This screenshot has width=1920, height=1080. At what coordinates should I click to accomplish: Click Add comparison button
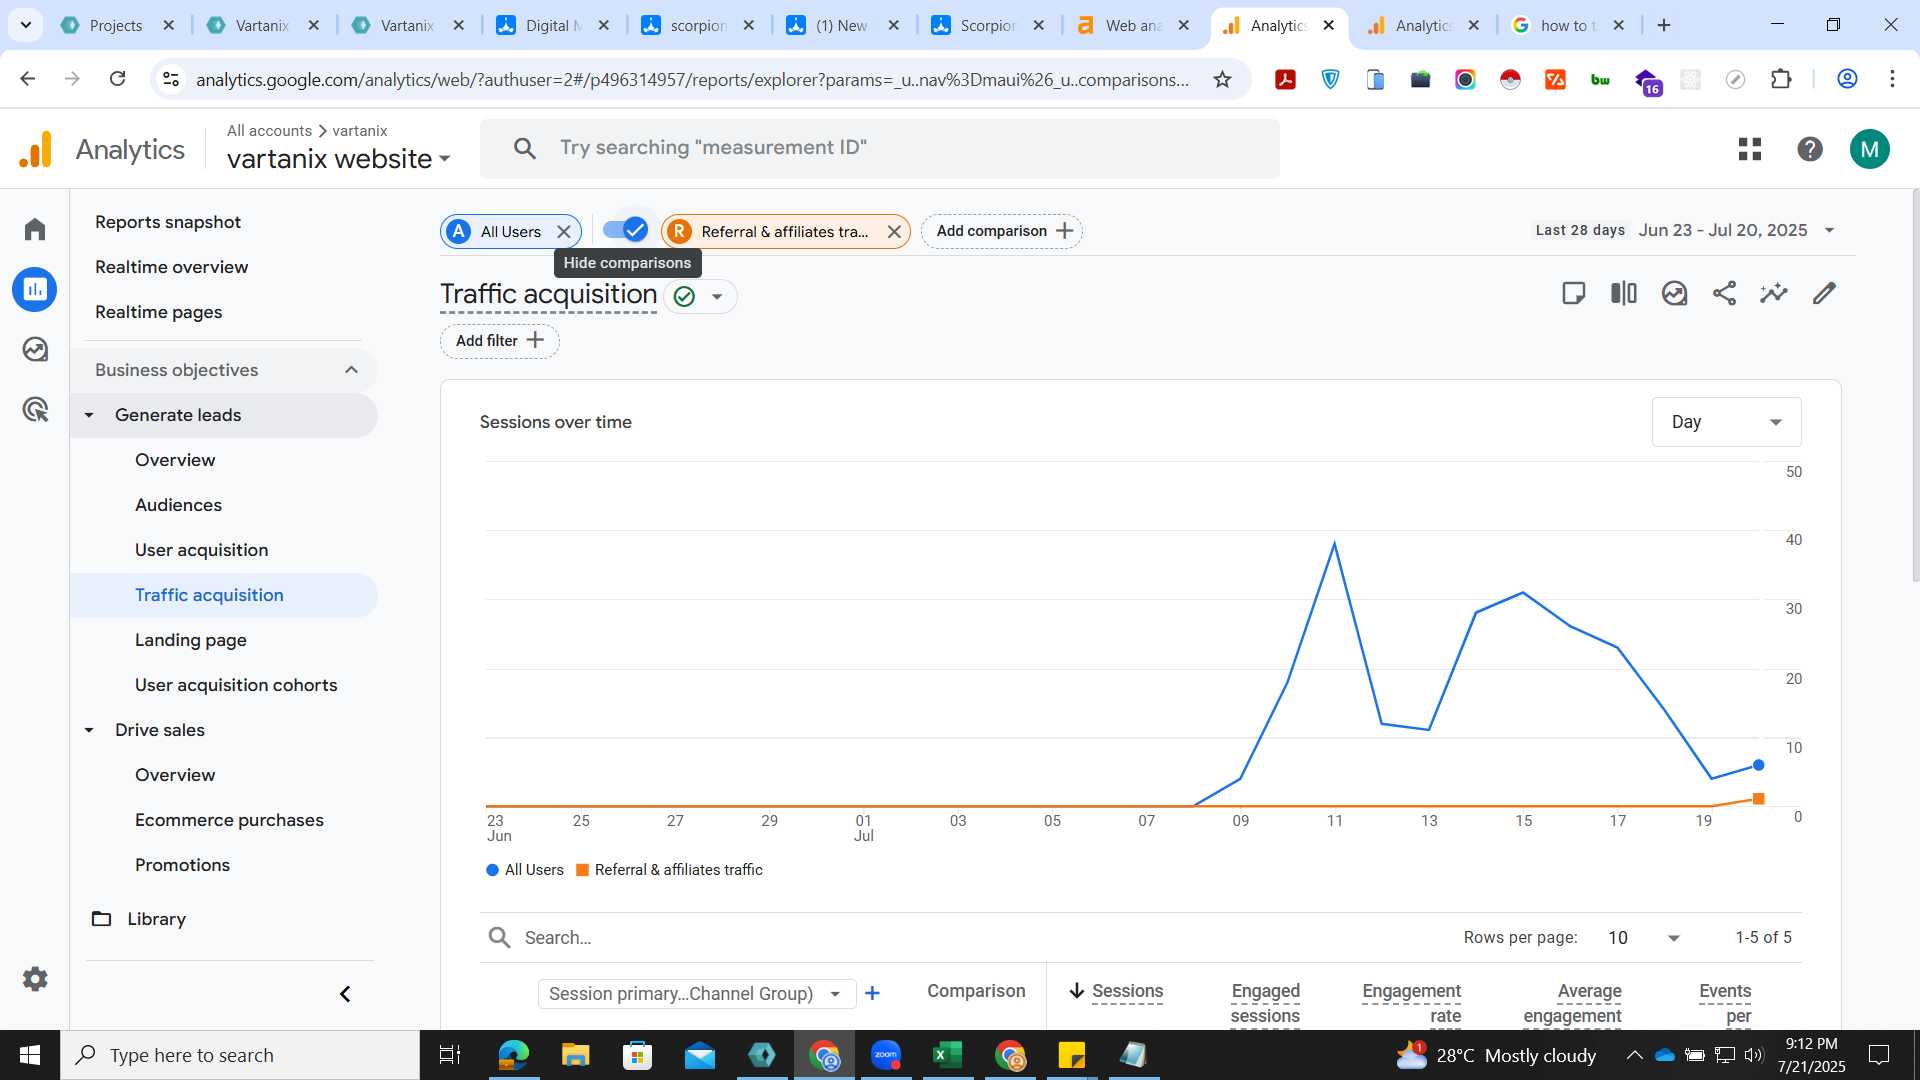pos(1002,231)
